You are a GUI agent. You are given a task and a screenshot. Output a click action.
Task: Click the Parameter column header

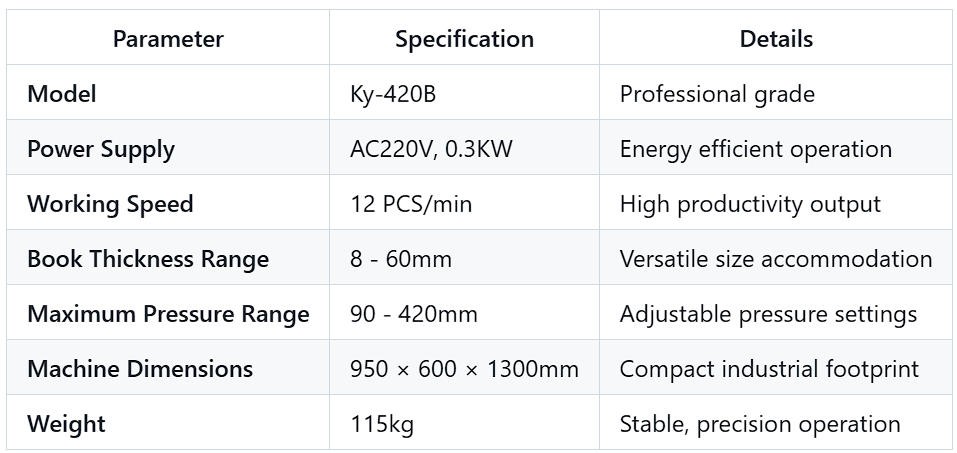(168, 39)
